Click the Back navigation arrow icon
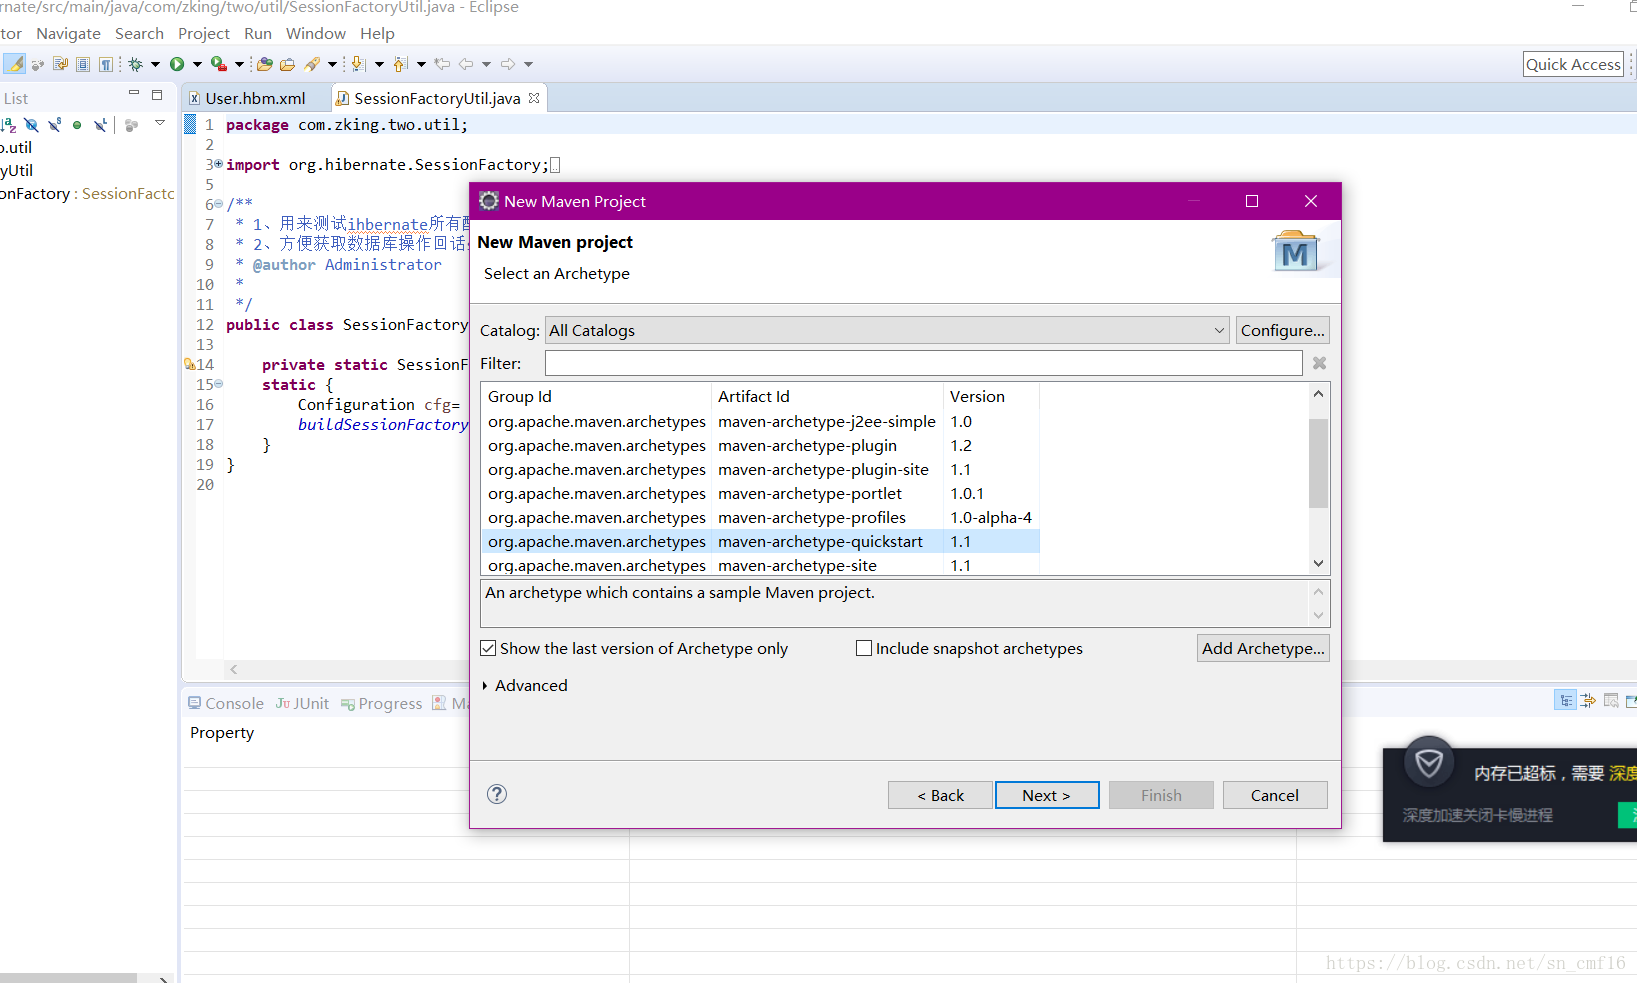Image resolution: width=1637 pixels, height=983 pixels. [x=466, y=64]
